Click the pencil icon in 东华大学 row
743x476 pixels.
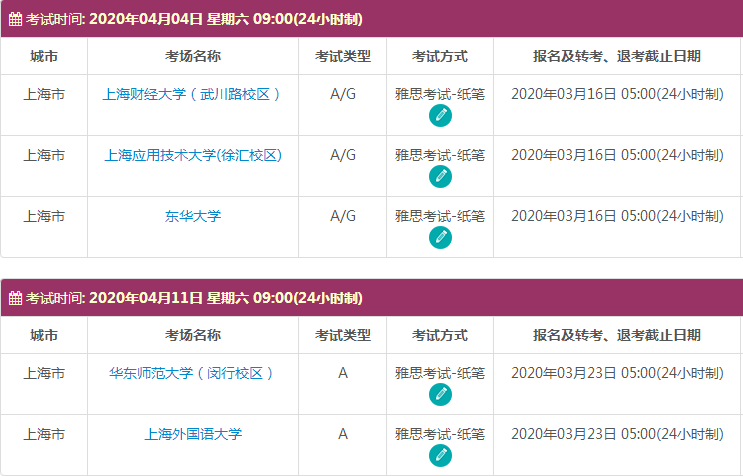point(440,238)
